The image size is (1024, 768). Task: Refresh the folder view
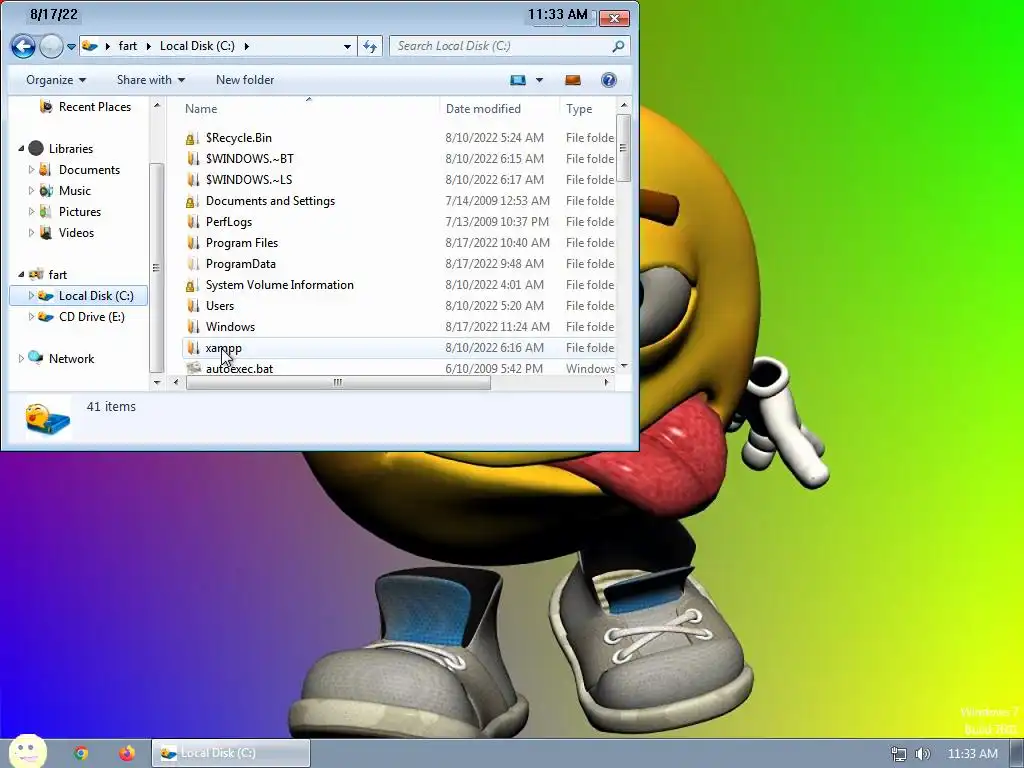tap(370, 46)
